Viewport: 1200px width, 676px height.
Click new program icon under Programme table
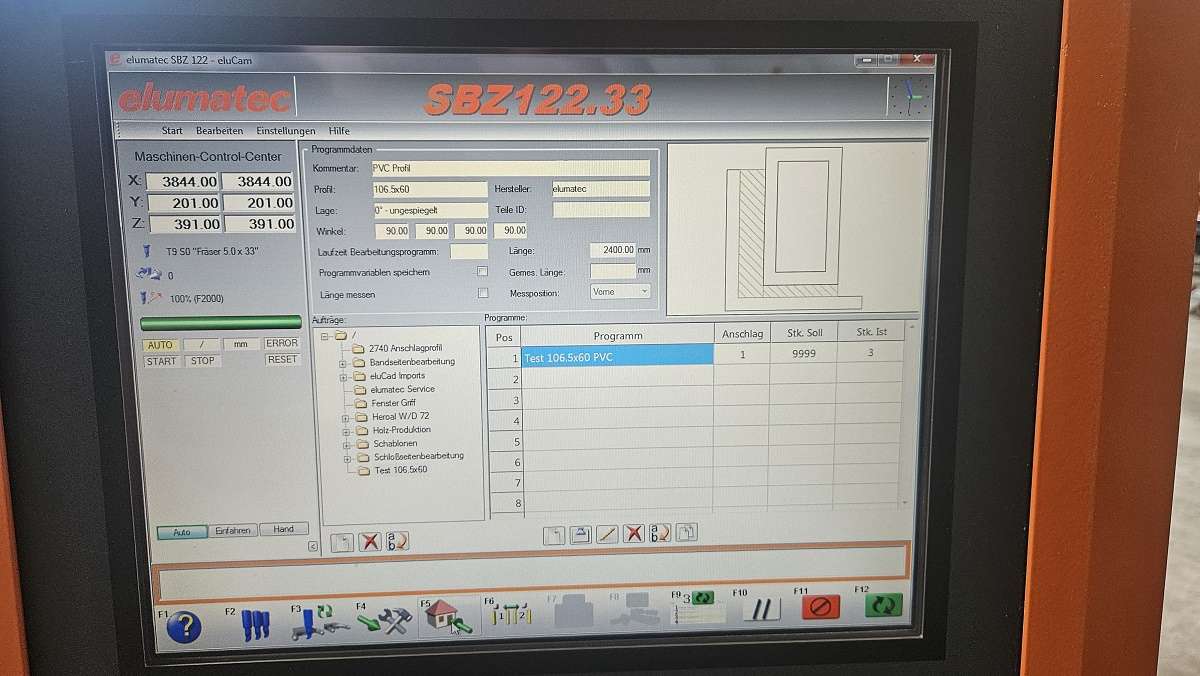(x=554, y=535)
